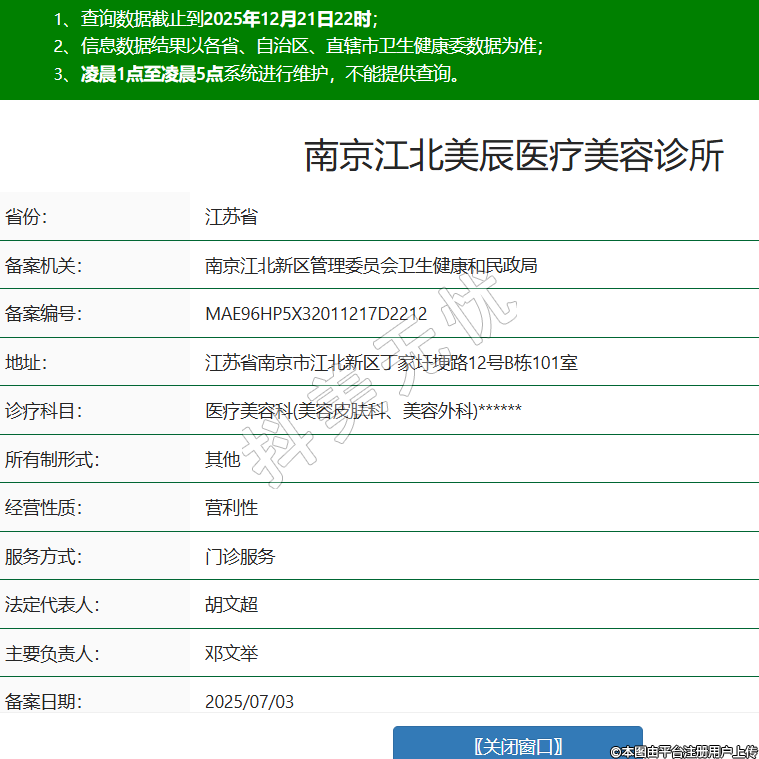Click the 医疗美容科 department value
This screenshot has height=759, width=759.
point(363,411)
